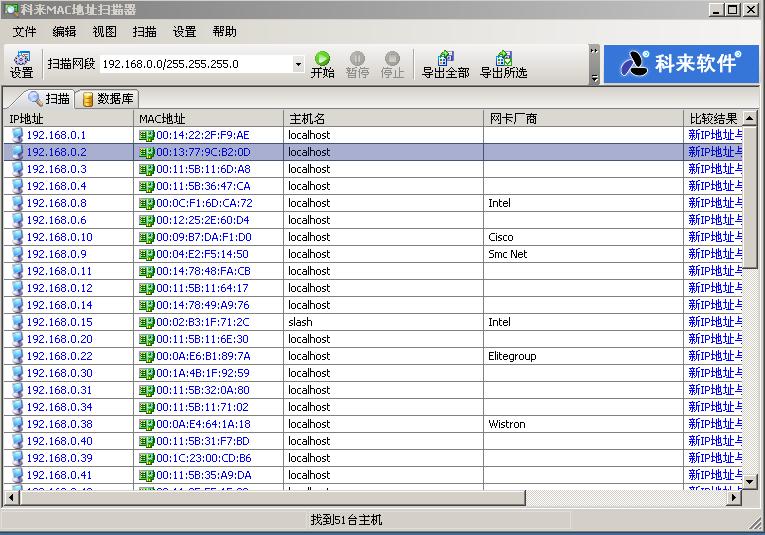Click the network card icon beside 00:09:B7:DA:F1:D0
This screenshot has width=765, height=535.
tap(146, 238)
